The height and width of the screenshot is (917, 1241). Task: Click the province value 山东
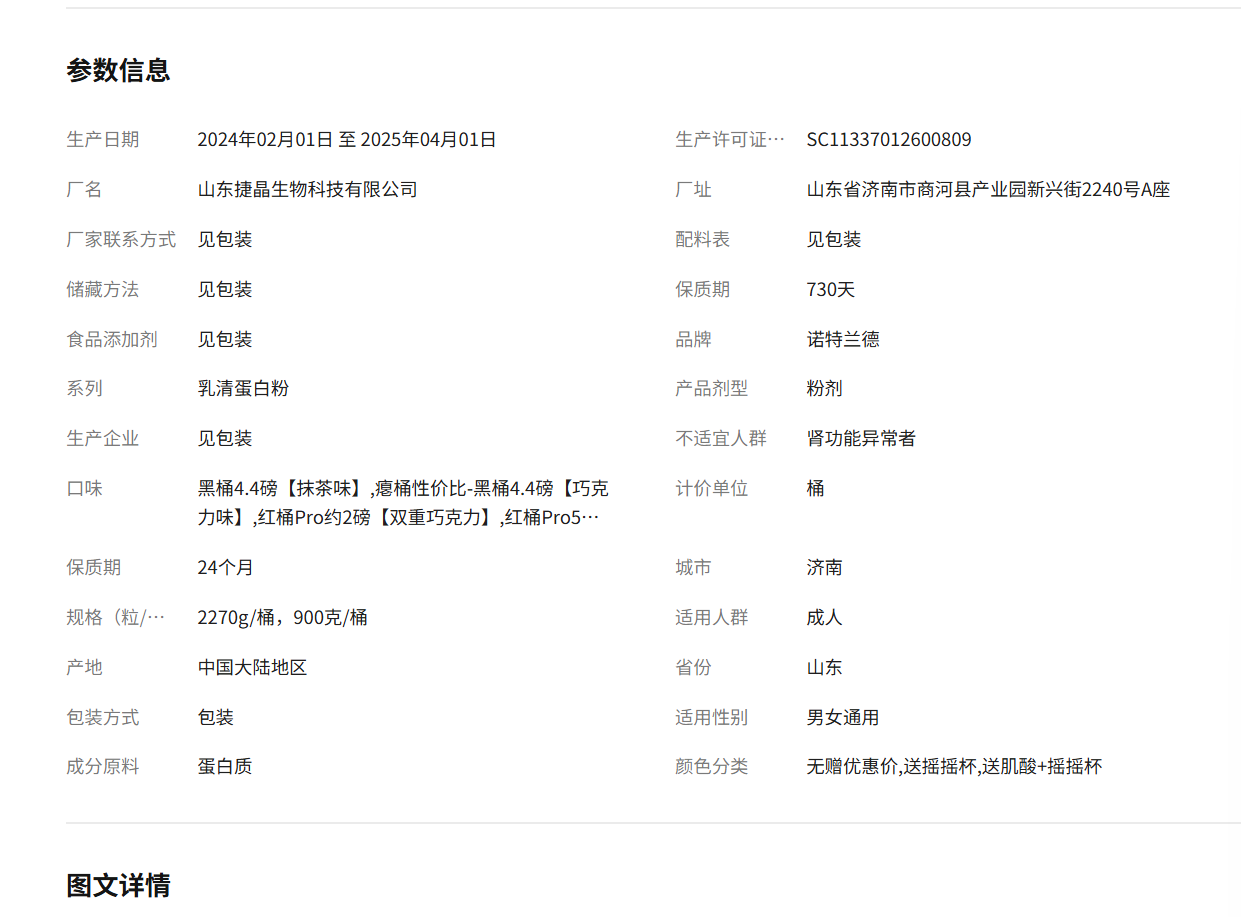(x=825, y=668)
